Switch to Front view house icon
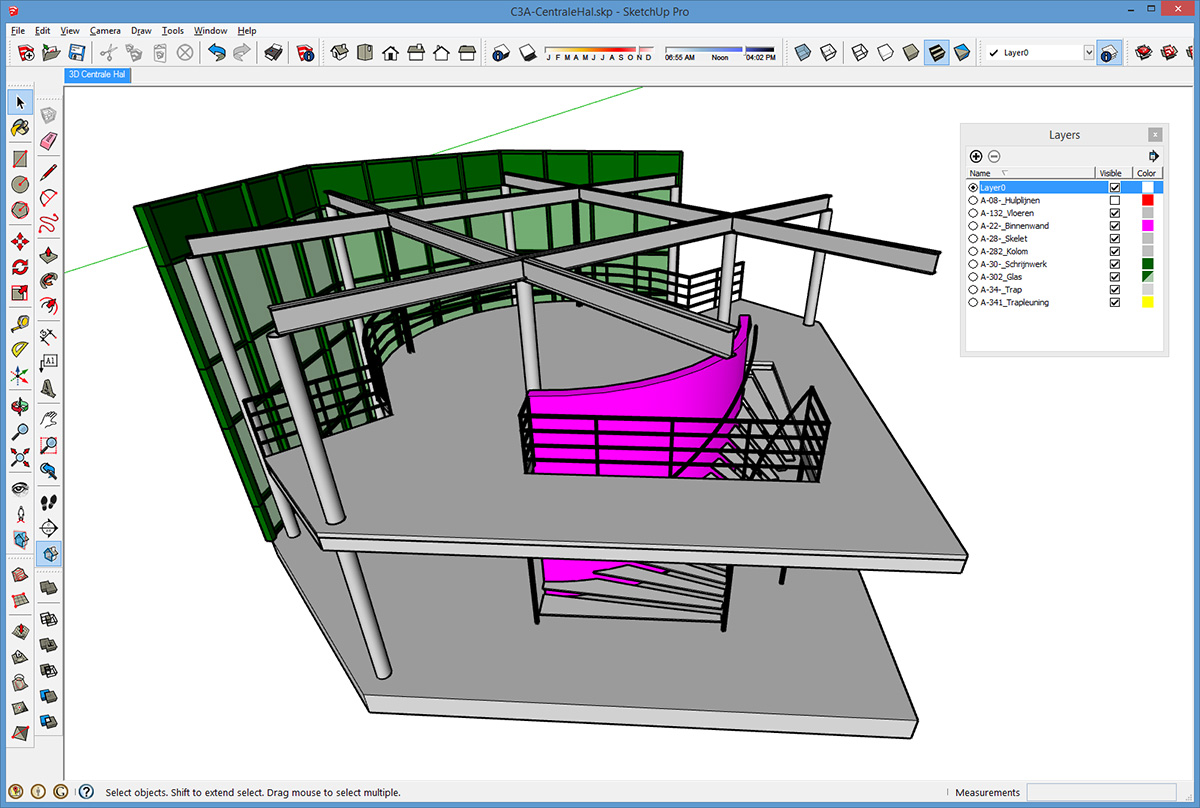Image resolution: width=1200 pixels, height=808 pixels. coord(390,52)
